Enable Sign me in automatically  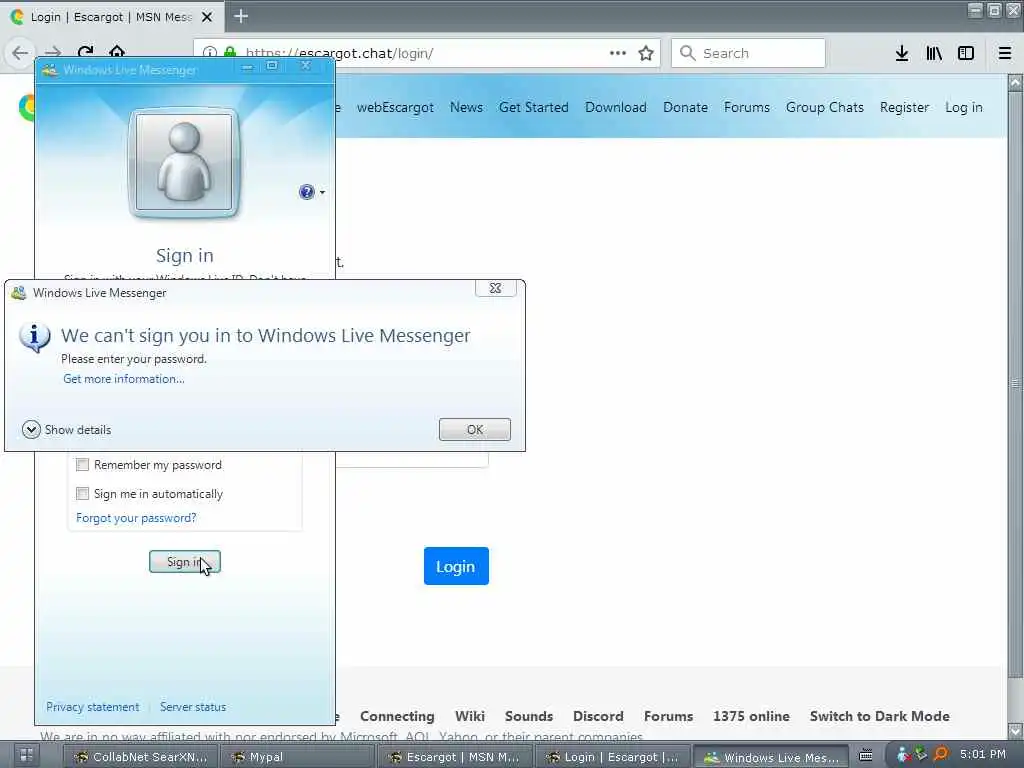click(x=82, y=493)
